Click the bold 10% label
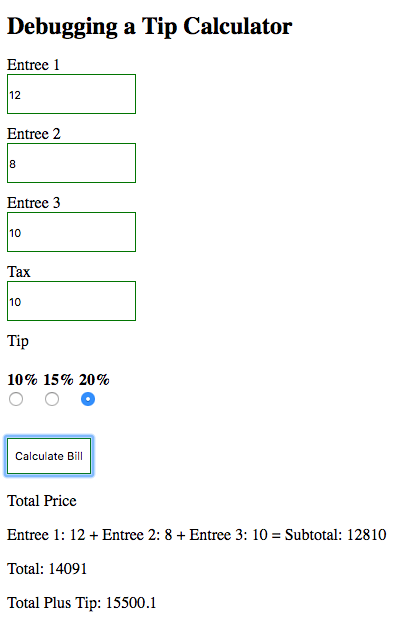 point(22,380)
